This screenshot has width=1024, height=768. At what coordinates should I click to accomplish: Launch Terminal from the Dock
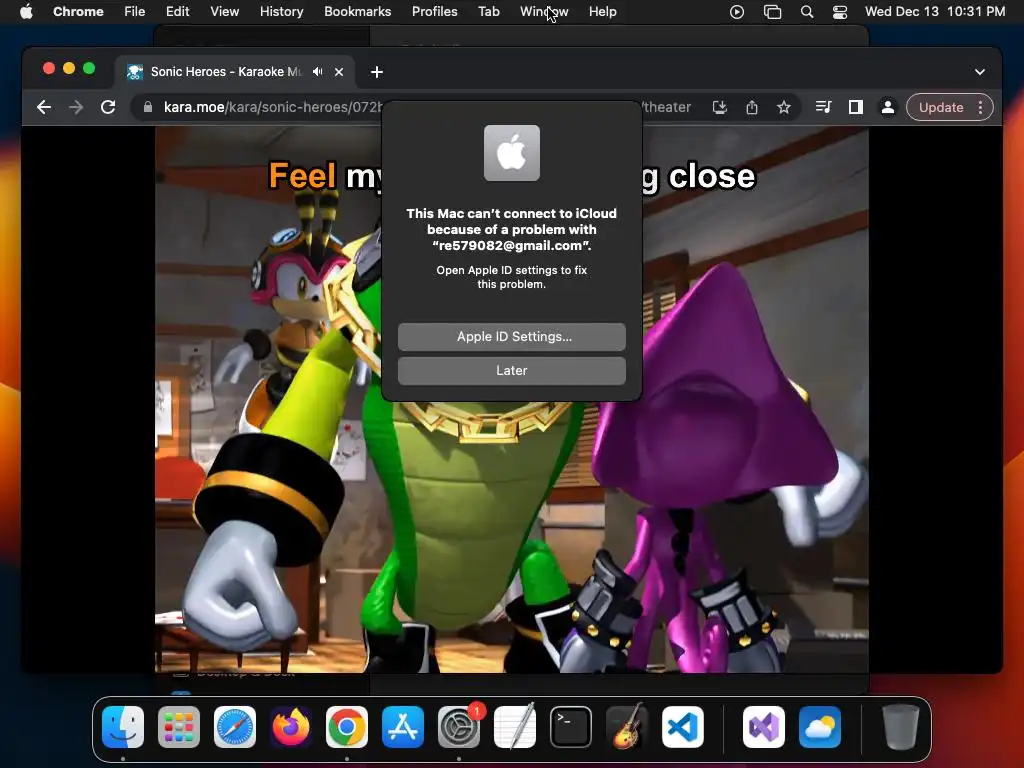tap(571, 727)
